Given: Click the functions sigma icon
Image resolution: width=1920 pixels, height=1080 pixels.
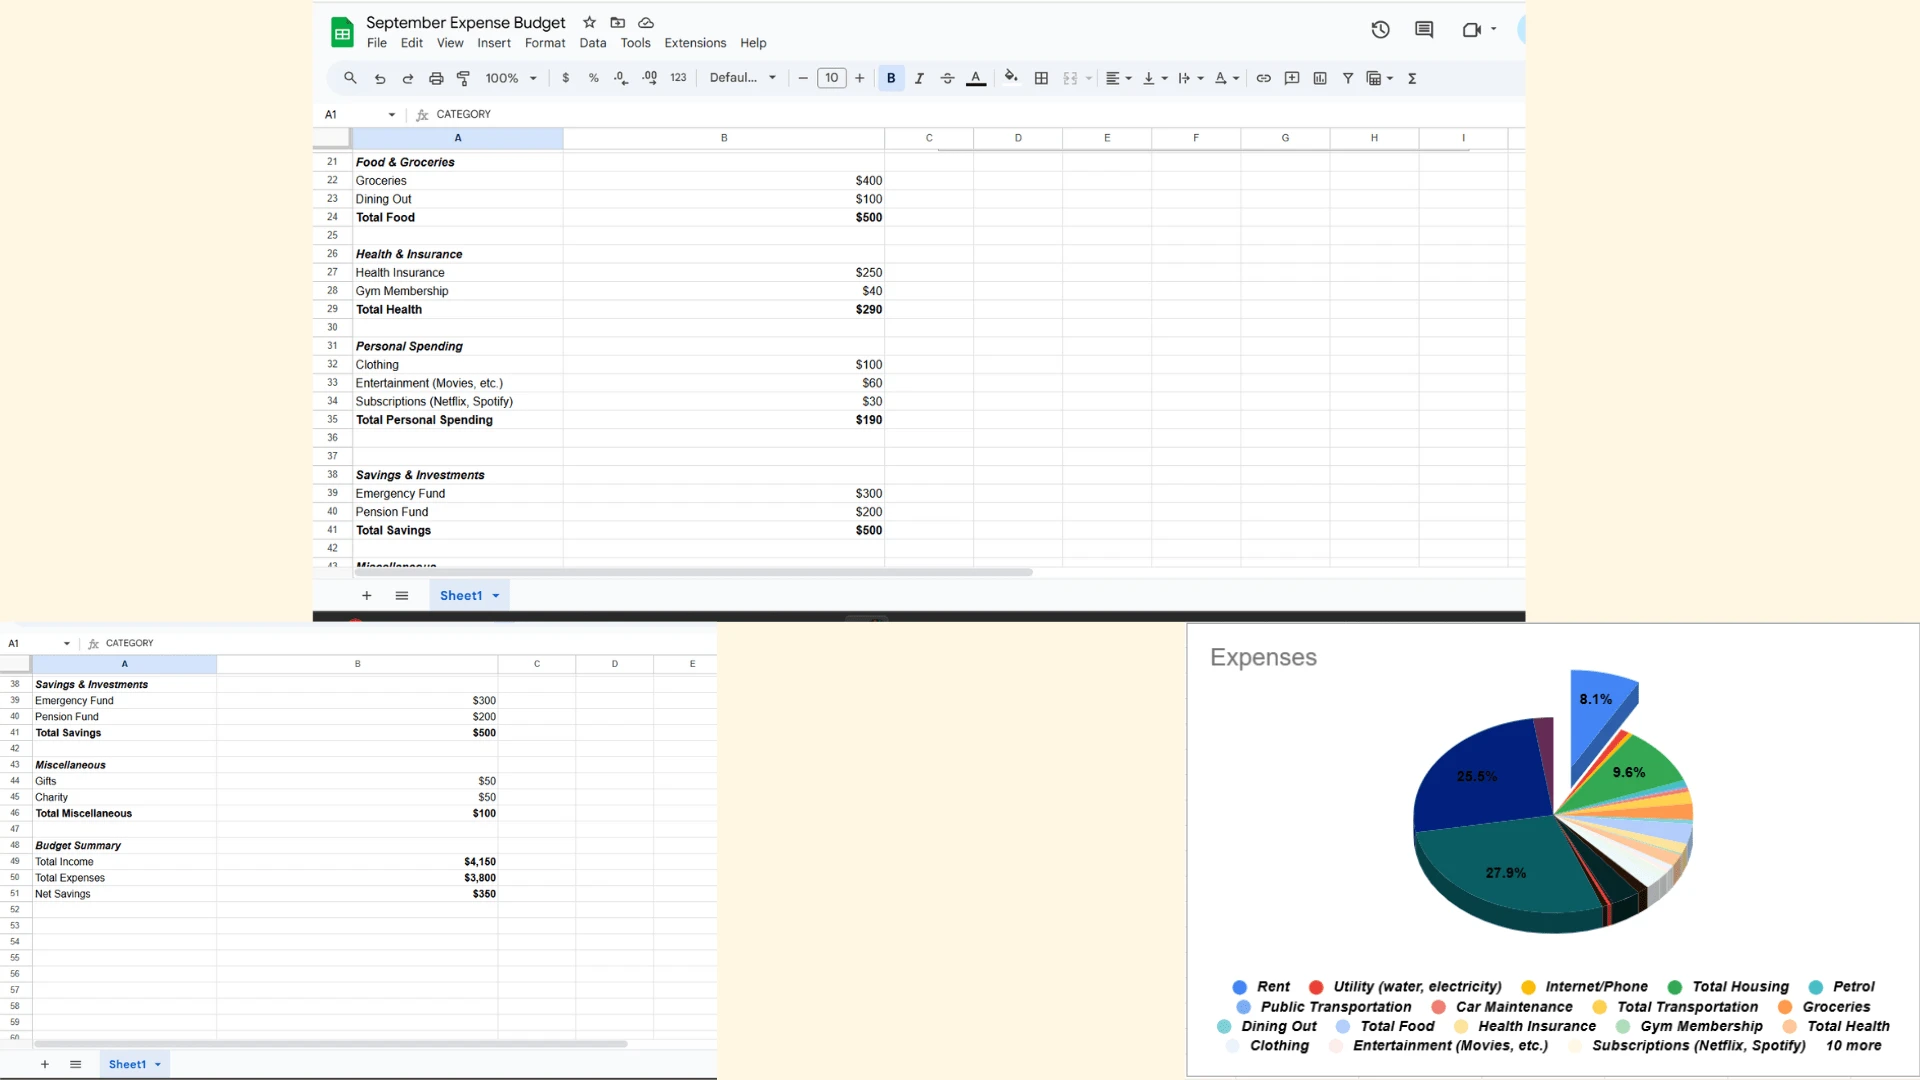Looking at the screenshot, I should [1412, 78].
